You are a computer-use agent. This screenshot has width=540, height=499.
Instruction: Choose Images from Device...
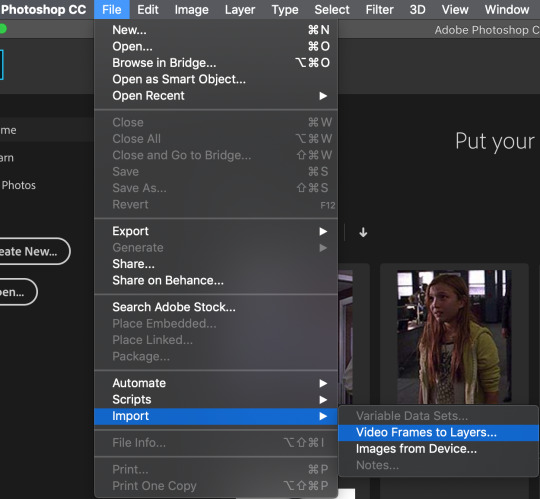pos(438,449)
